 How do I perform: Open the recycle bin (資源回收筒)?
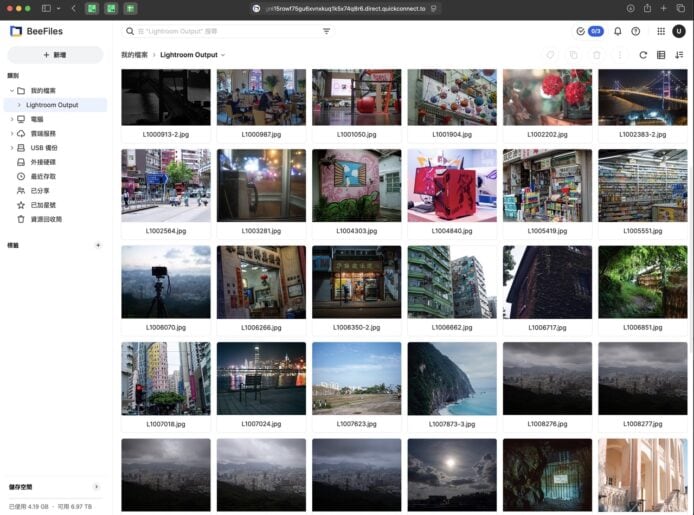[x=45, y=218]
